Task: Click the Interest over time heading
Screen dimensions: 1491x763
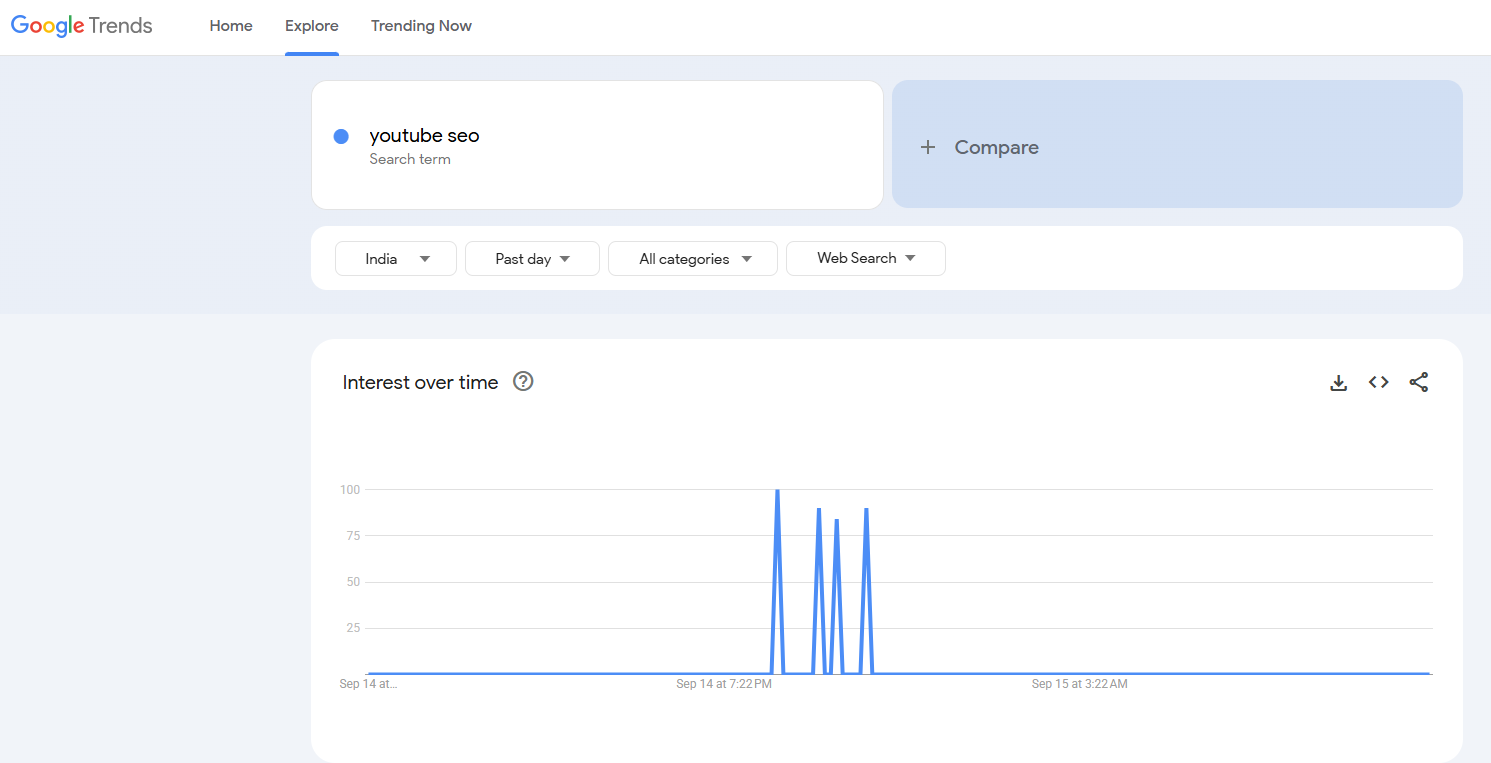Action: pos(420,382)
